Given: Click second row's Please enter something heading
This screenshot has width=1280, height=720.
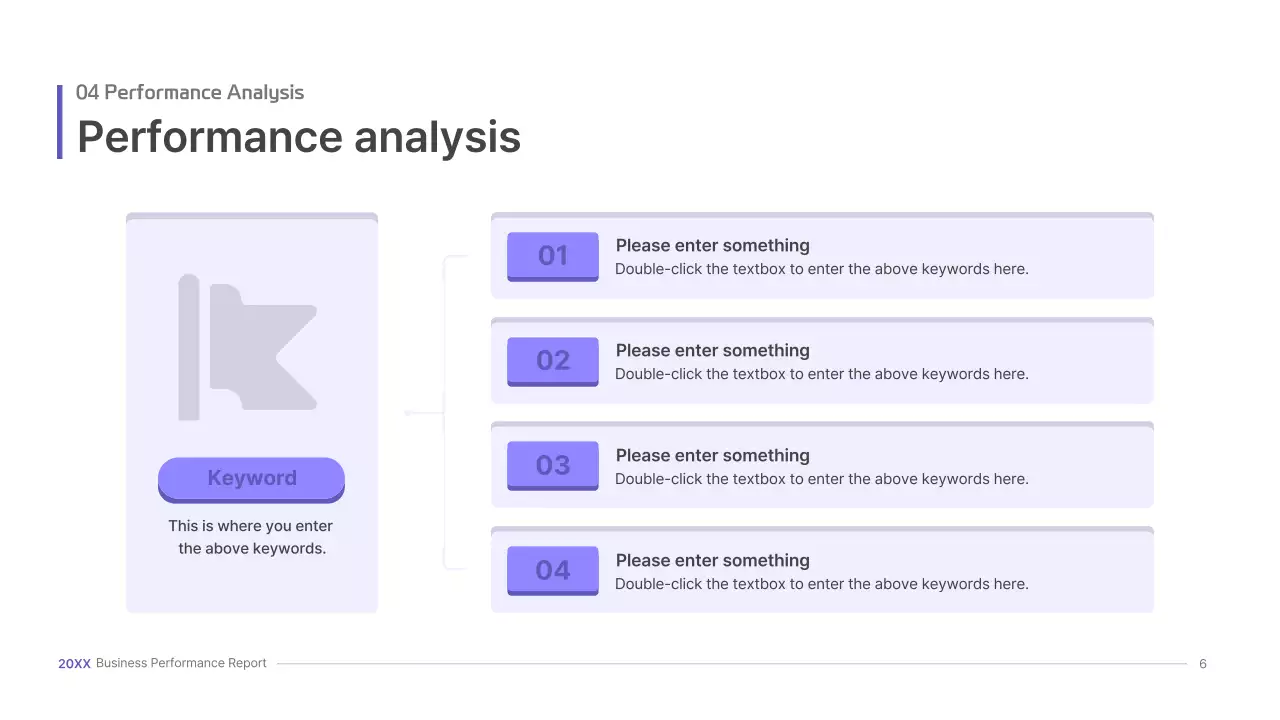Looking at the screenshot, I should tap(713, 351).
